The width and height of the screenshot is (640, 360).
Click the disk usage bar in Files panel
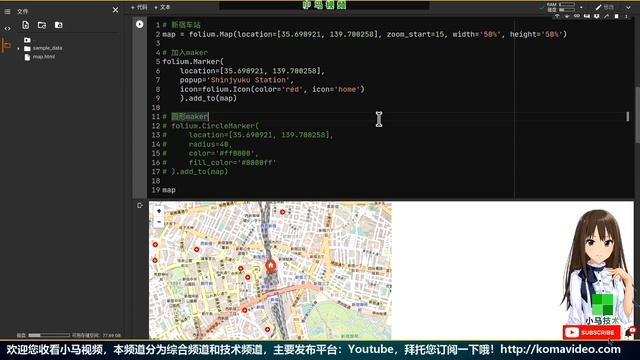(x=49, y=335)
